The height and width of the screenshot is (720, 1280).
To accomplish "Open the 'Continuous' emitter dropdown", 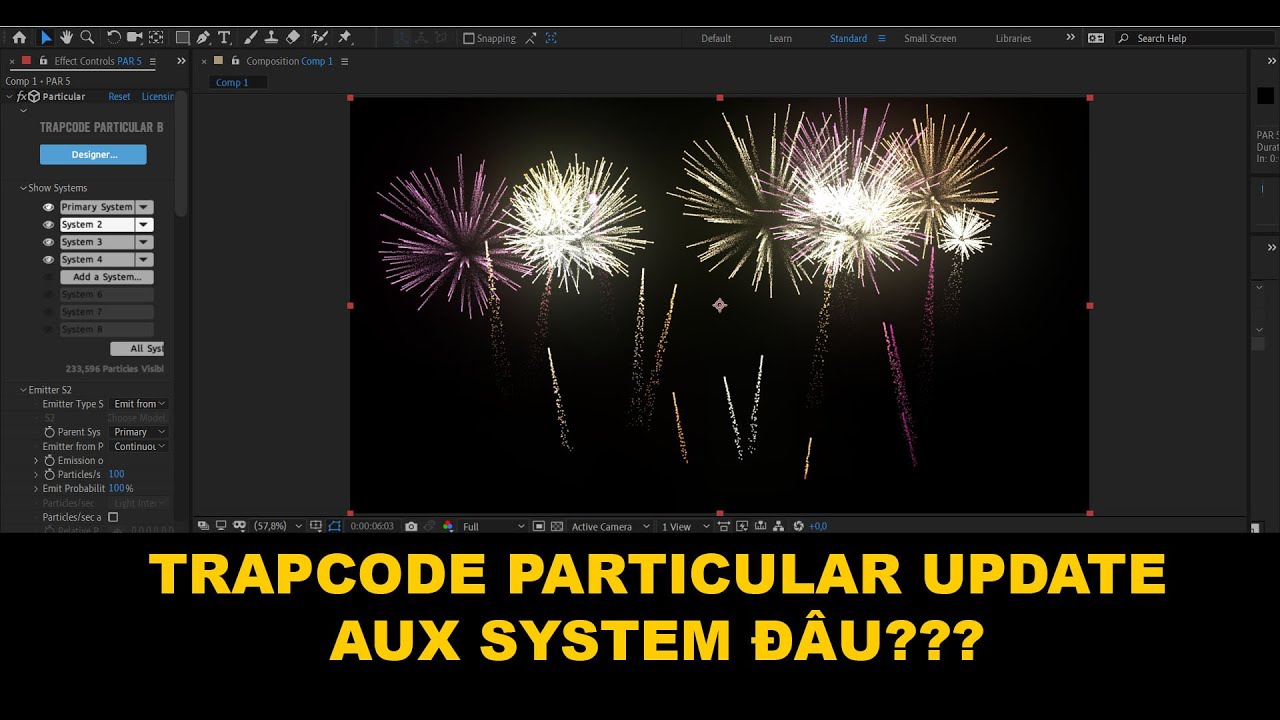I will pos(139,447).
